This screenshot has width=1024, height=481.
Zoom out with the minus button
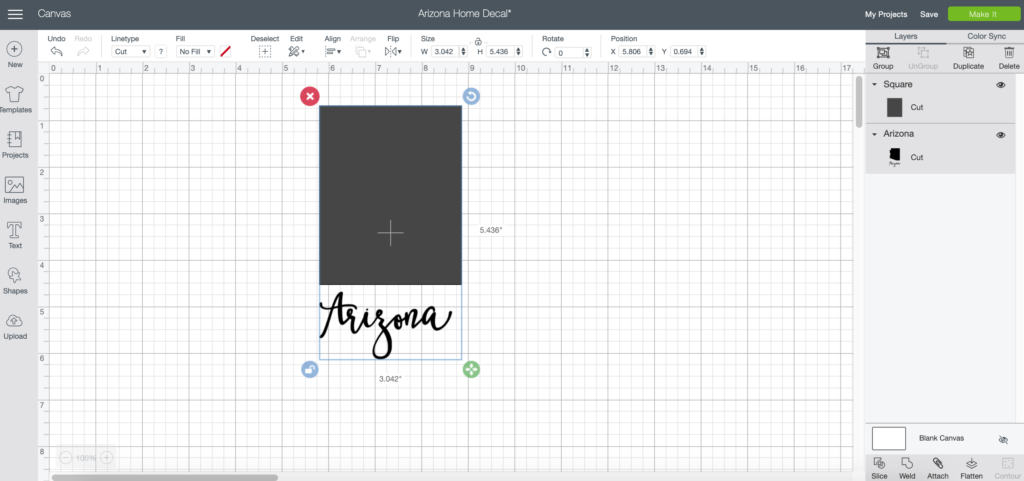pyautogui.click(x=66, y=458)
